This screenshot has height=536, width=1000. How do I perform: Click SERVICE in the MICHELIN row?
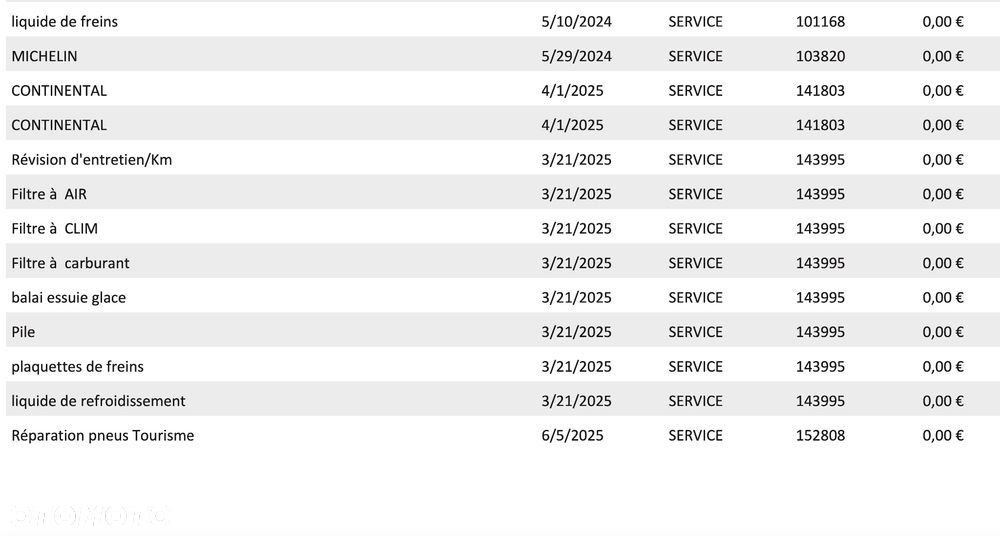pyautogui.click(x=695, y=56)
